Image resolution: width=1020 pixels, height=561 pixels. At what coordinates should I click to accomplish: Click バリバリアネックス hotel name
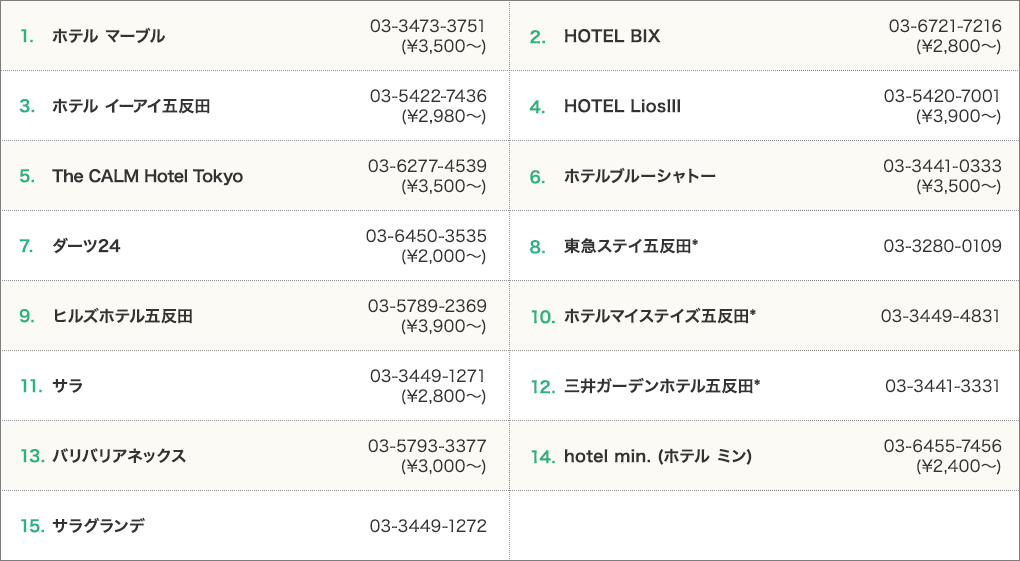pos(118,456)
